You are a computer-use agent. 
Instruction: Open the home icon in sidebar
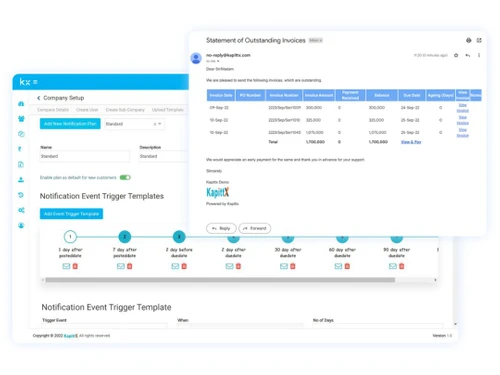coord(21,104)
